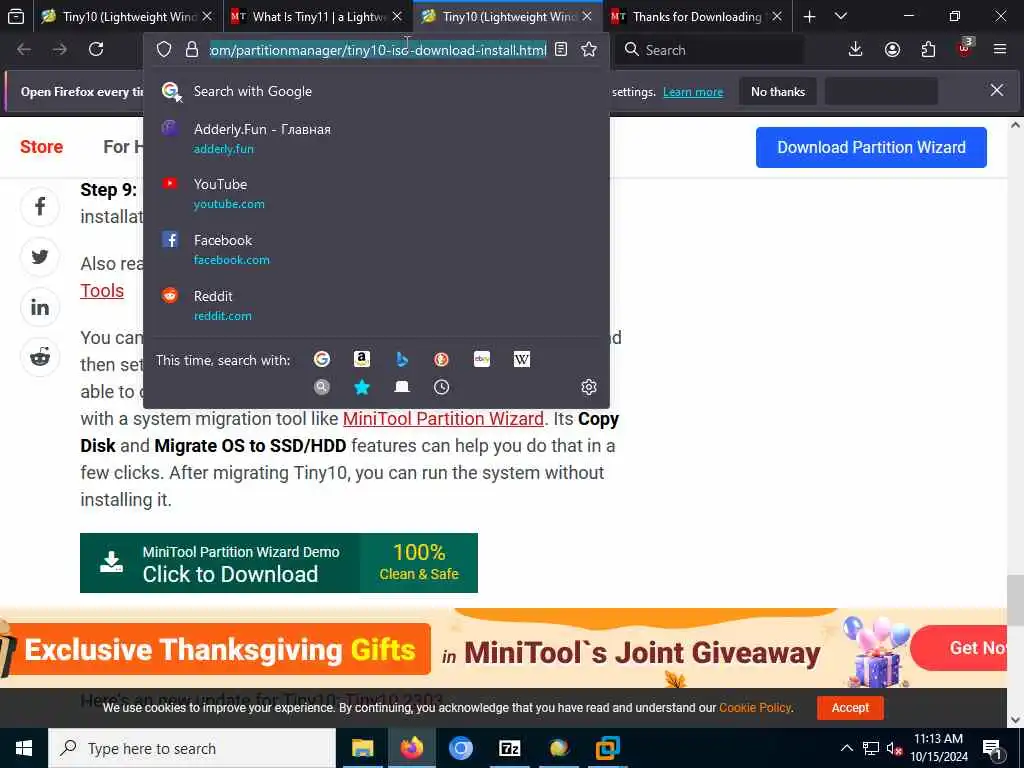Click No thanks on Firefox notification

[x=778, y=92]
